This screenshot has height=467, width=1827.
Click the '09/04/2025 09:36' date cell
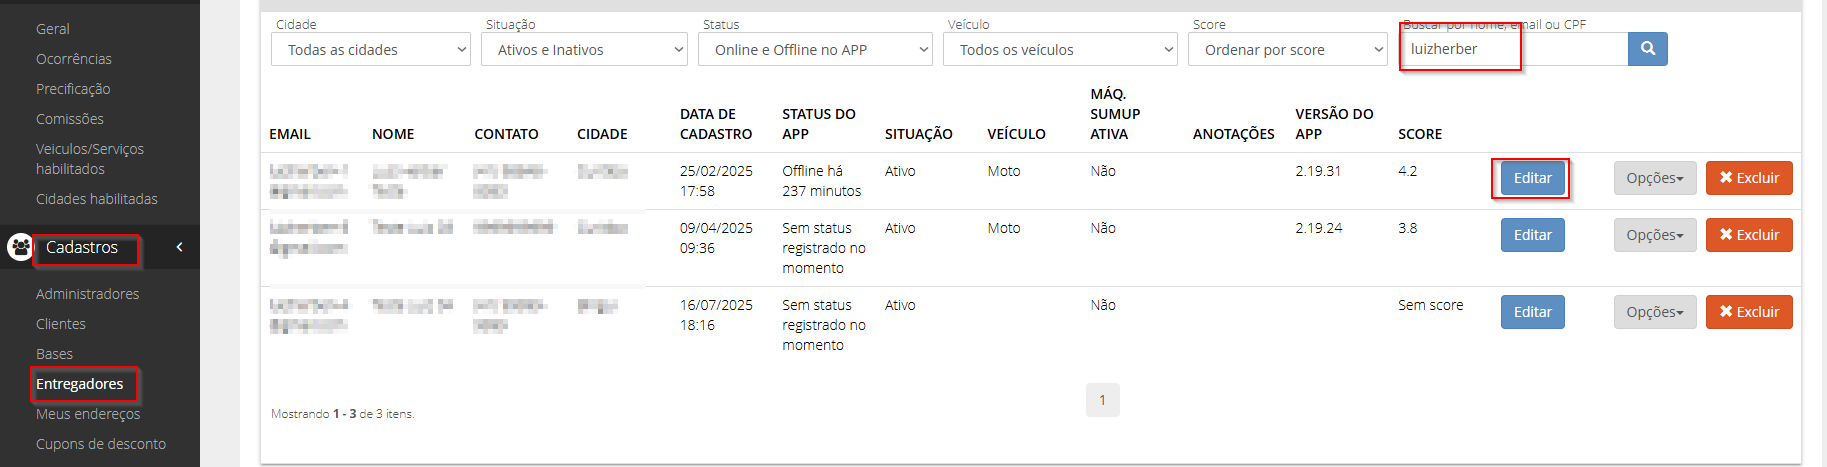point(716,238)
